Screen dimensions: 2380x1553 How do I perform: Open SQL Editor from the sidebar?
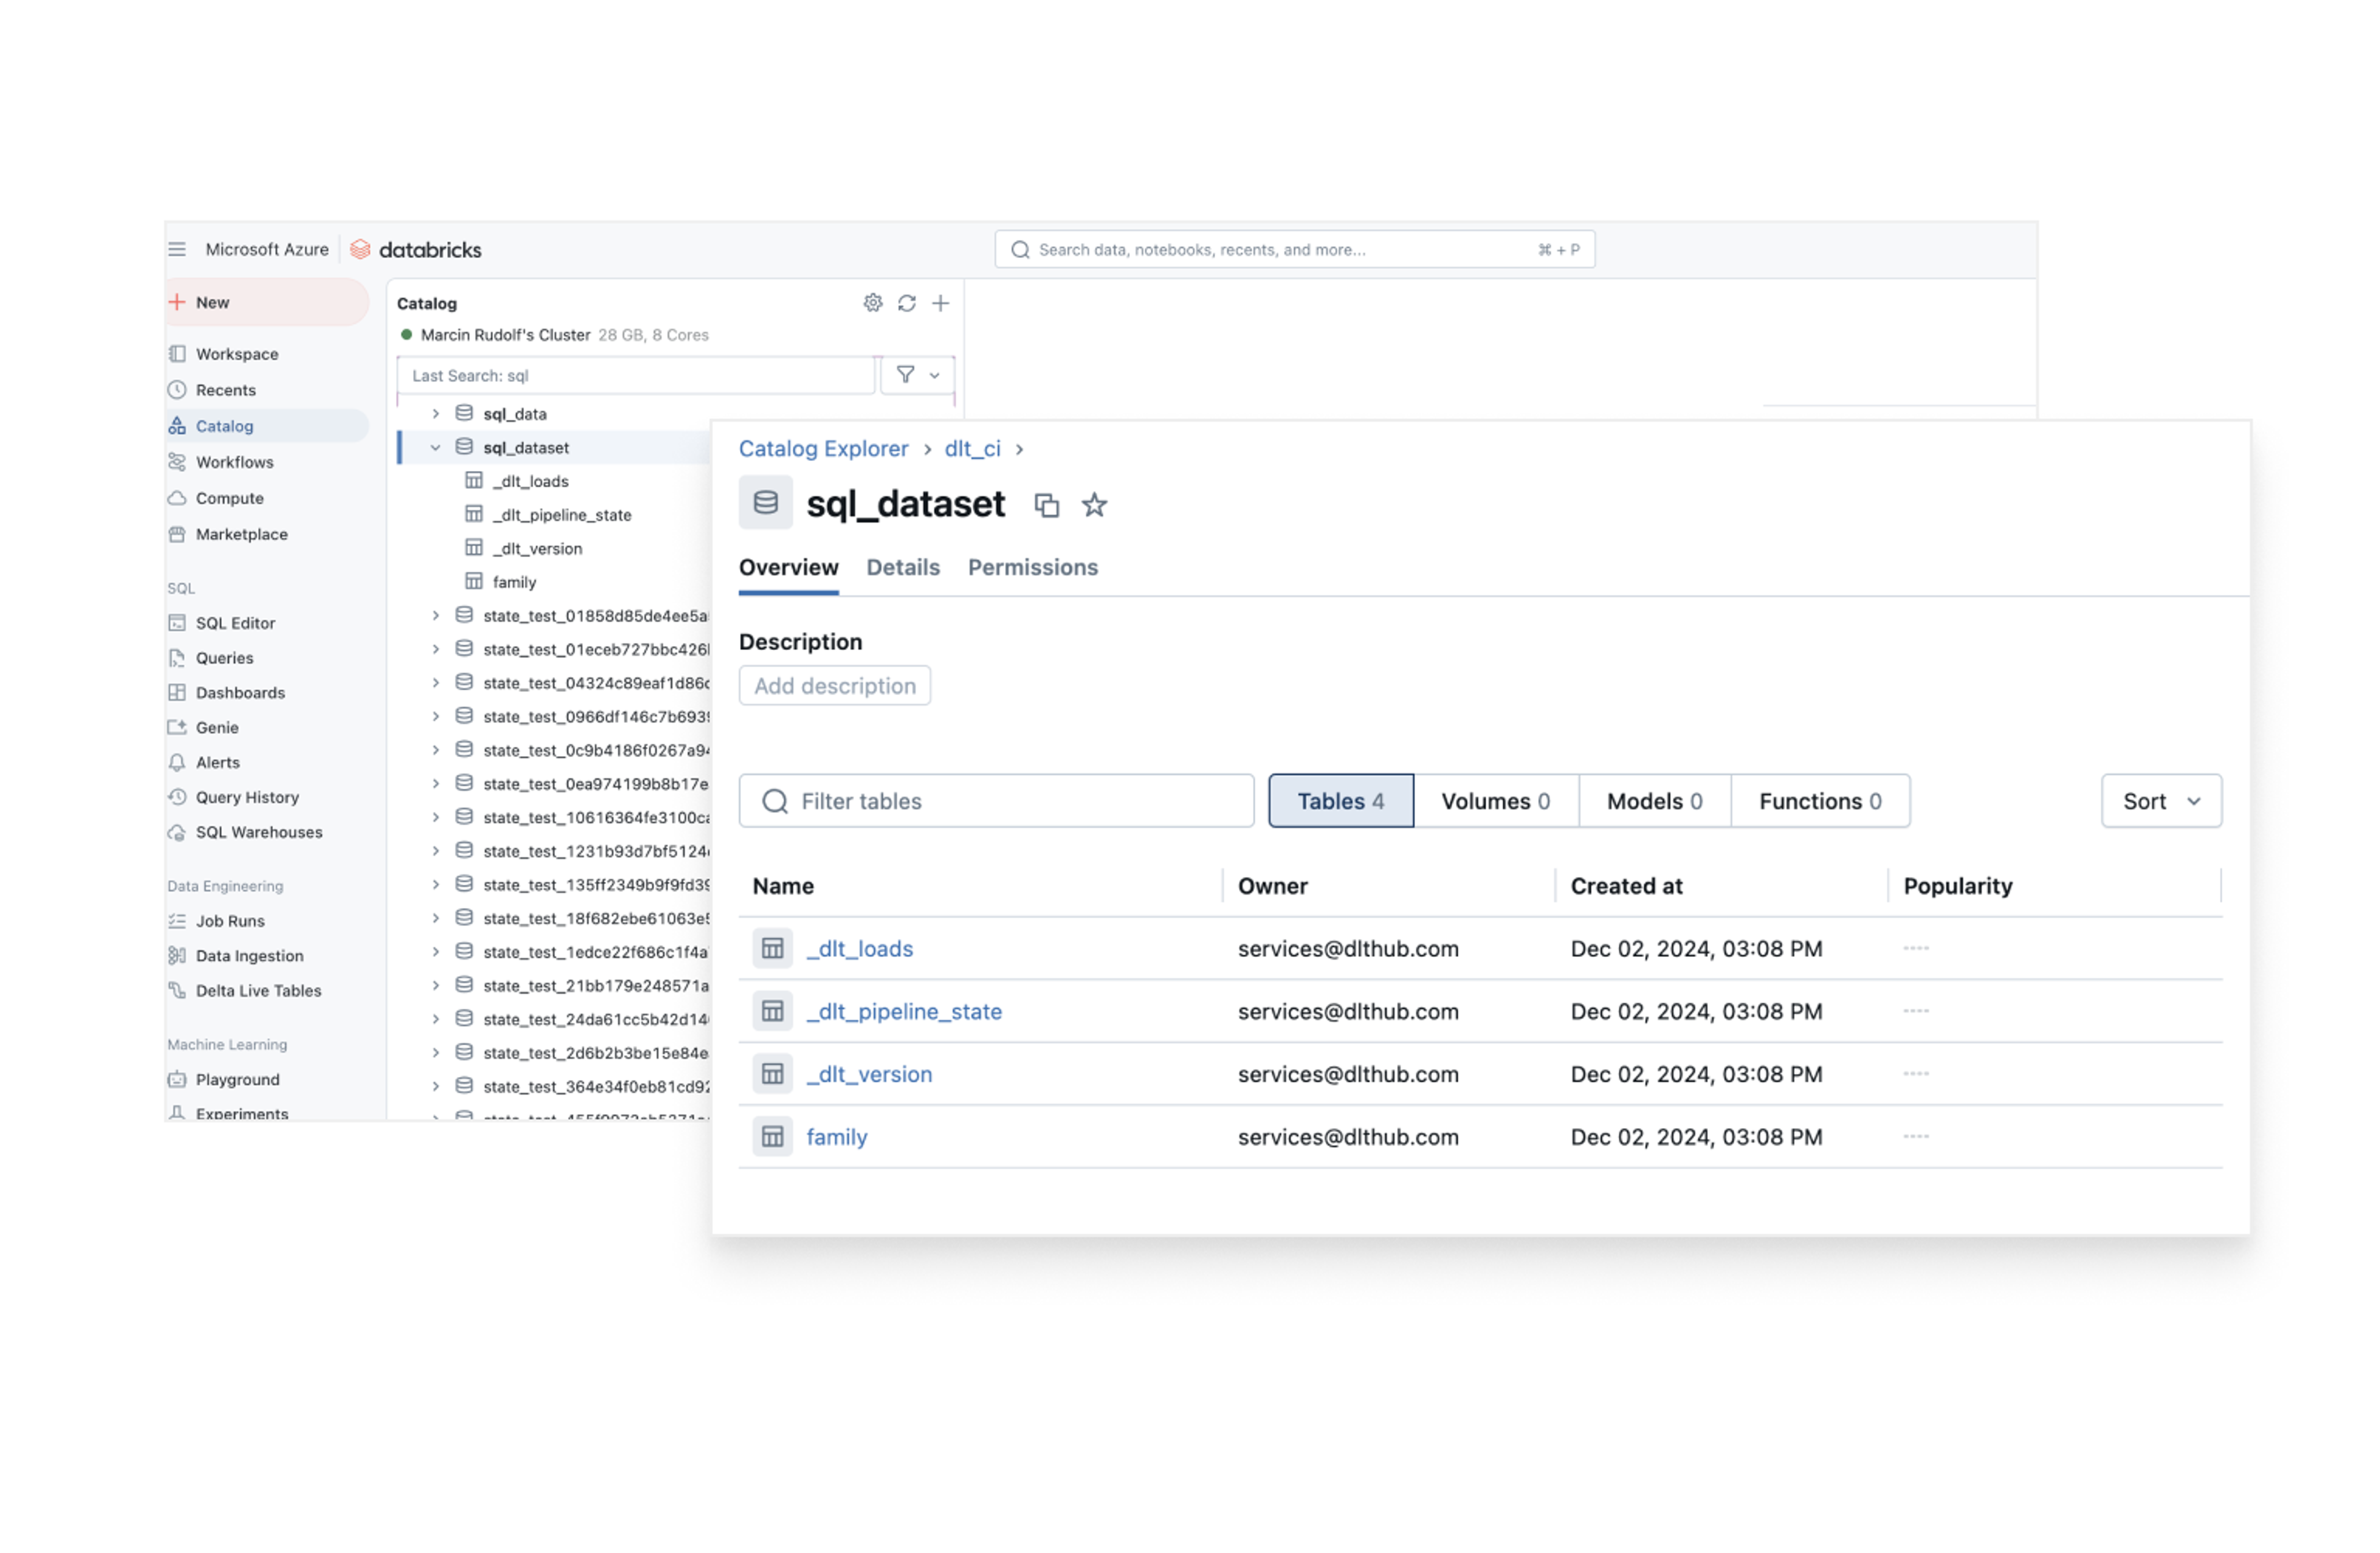[x=234, y=623]
